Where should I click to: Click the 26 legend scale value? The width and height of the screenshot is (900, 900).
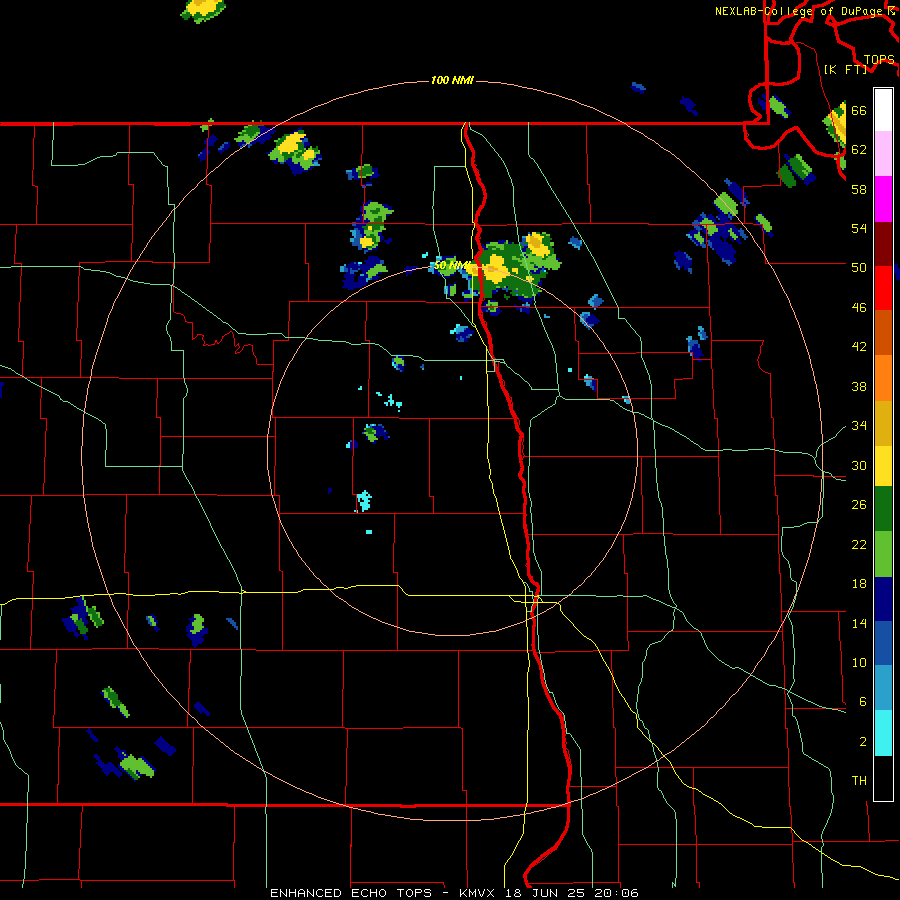[859, 505]
